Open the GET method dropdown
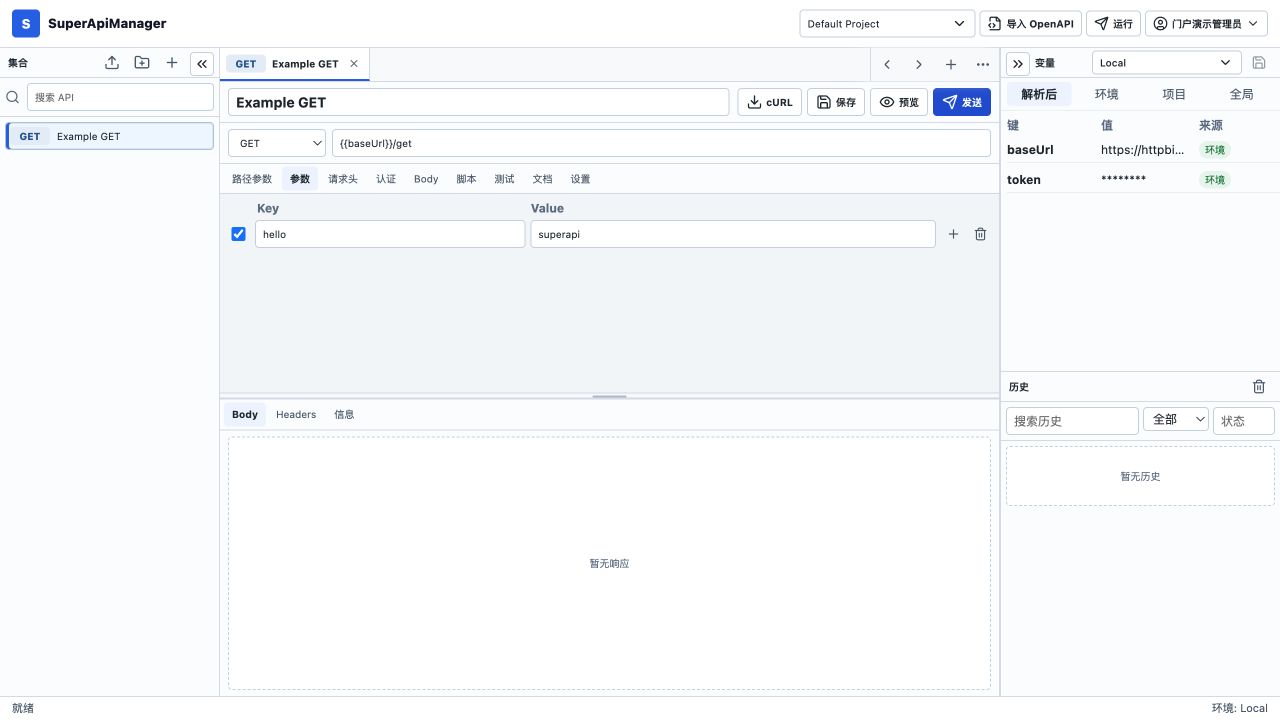1280x720 pixels. click(x=277, y=143)
